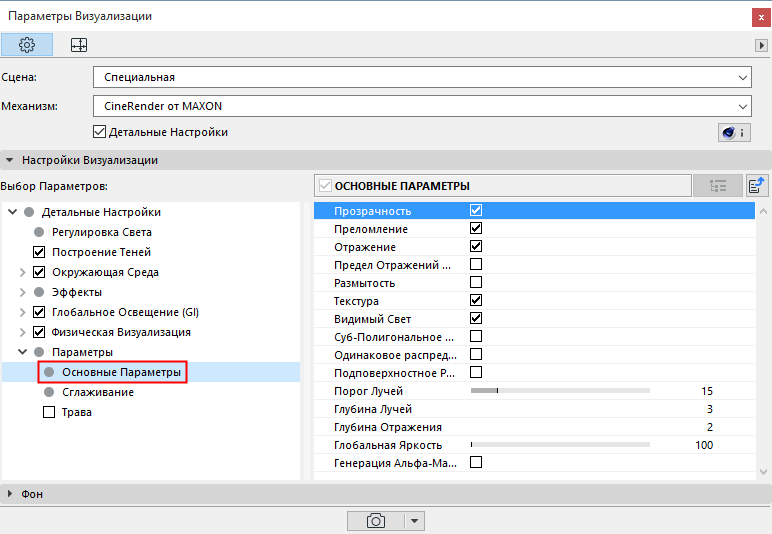This screenshot has height=534, width=772.
Task: Click the scroll down arrow of parameter list
Action: click(763, 471)
